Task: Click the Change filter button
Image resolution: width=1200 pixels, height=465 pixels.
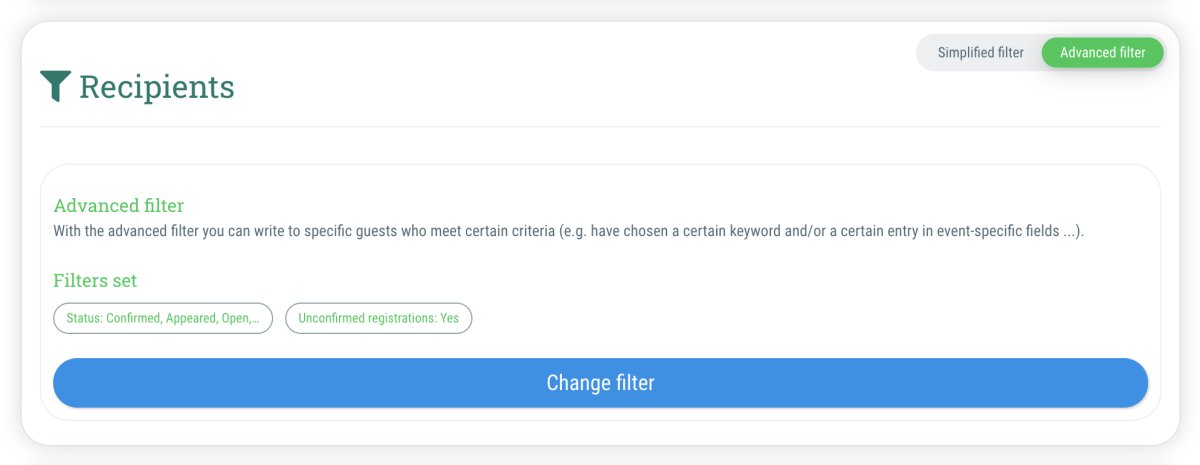Action: (x=600, y=383)
